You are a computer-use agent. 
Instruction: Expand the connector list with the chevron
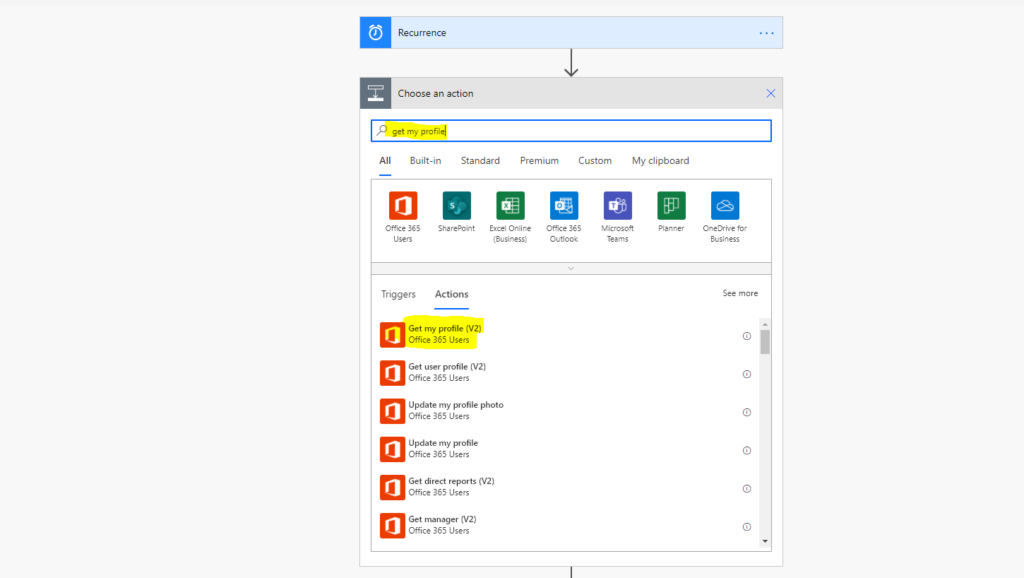pos(571,268)
